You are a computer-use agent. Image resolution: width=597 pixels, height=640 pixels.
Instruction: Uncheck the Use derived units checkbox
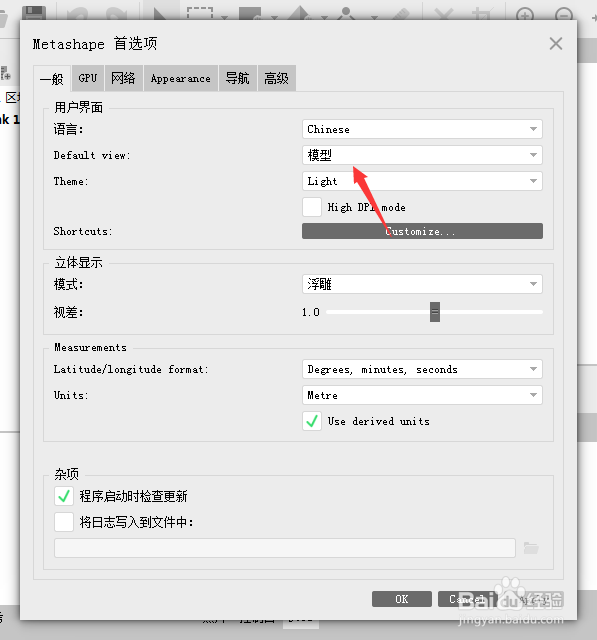tap(312, 421)
